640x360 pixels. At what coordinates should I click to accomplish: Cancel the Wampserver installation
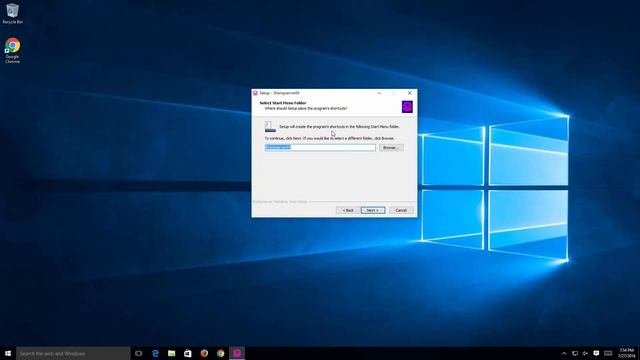401,210
